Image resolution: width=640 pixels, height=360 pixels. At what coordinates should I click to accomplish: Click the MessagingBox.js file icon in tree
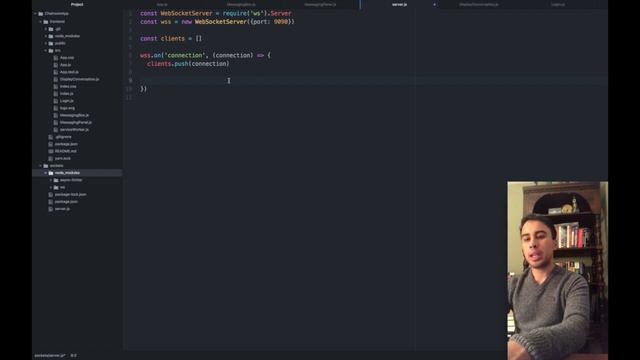coord(56,115)
